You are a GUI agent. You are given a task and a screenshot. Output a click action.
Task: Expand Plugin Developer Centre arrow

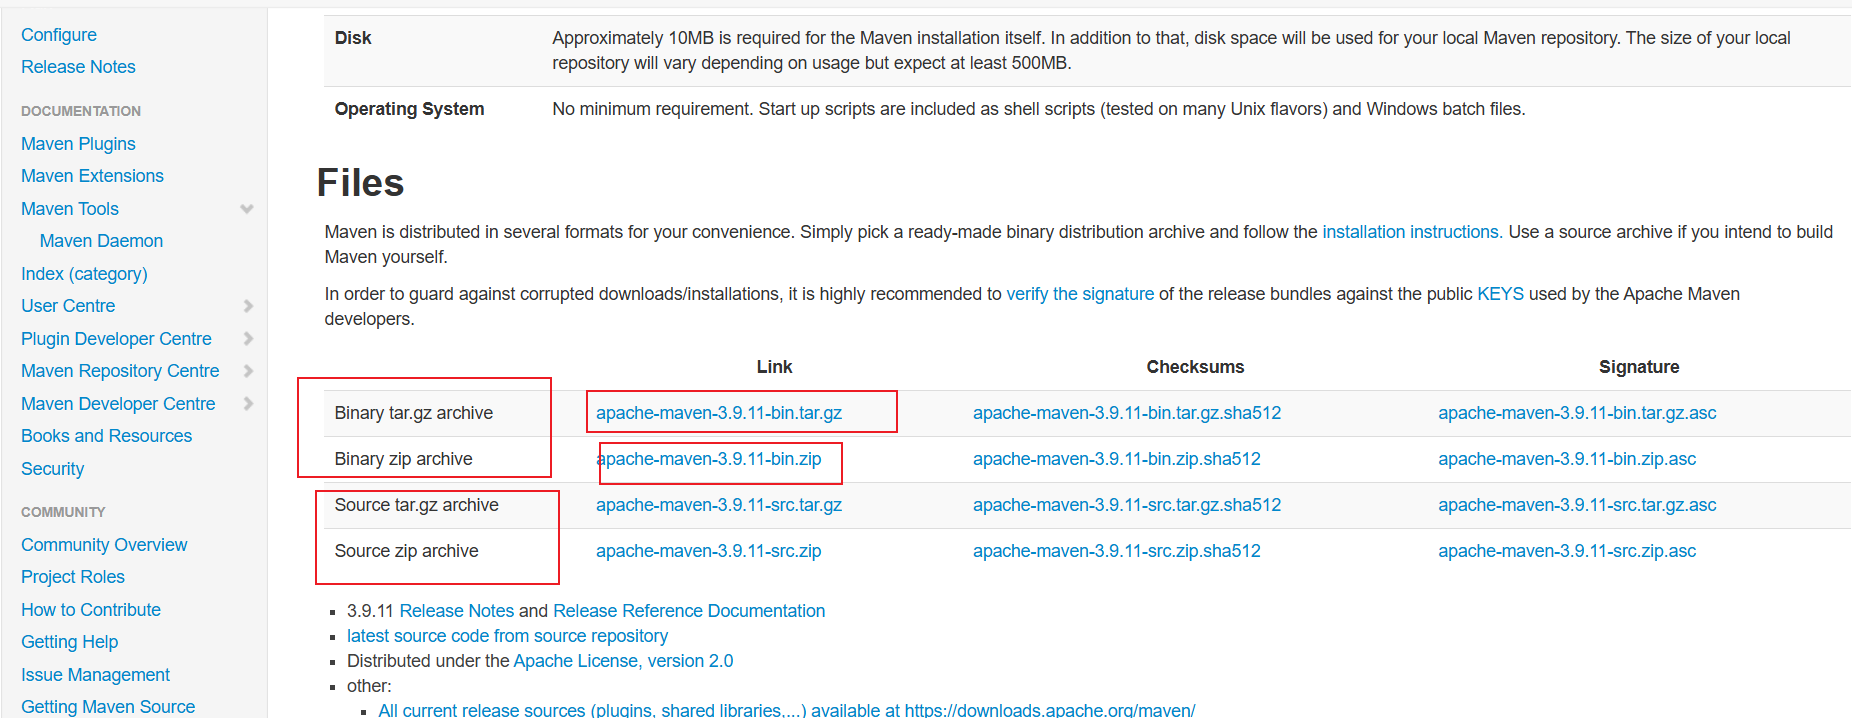248,339
